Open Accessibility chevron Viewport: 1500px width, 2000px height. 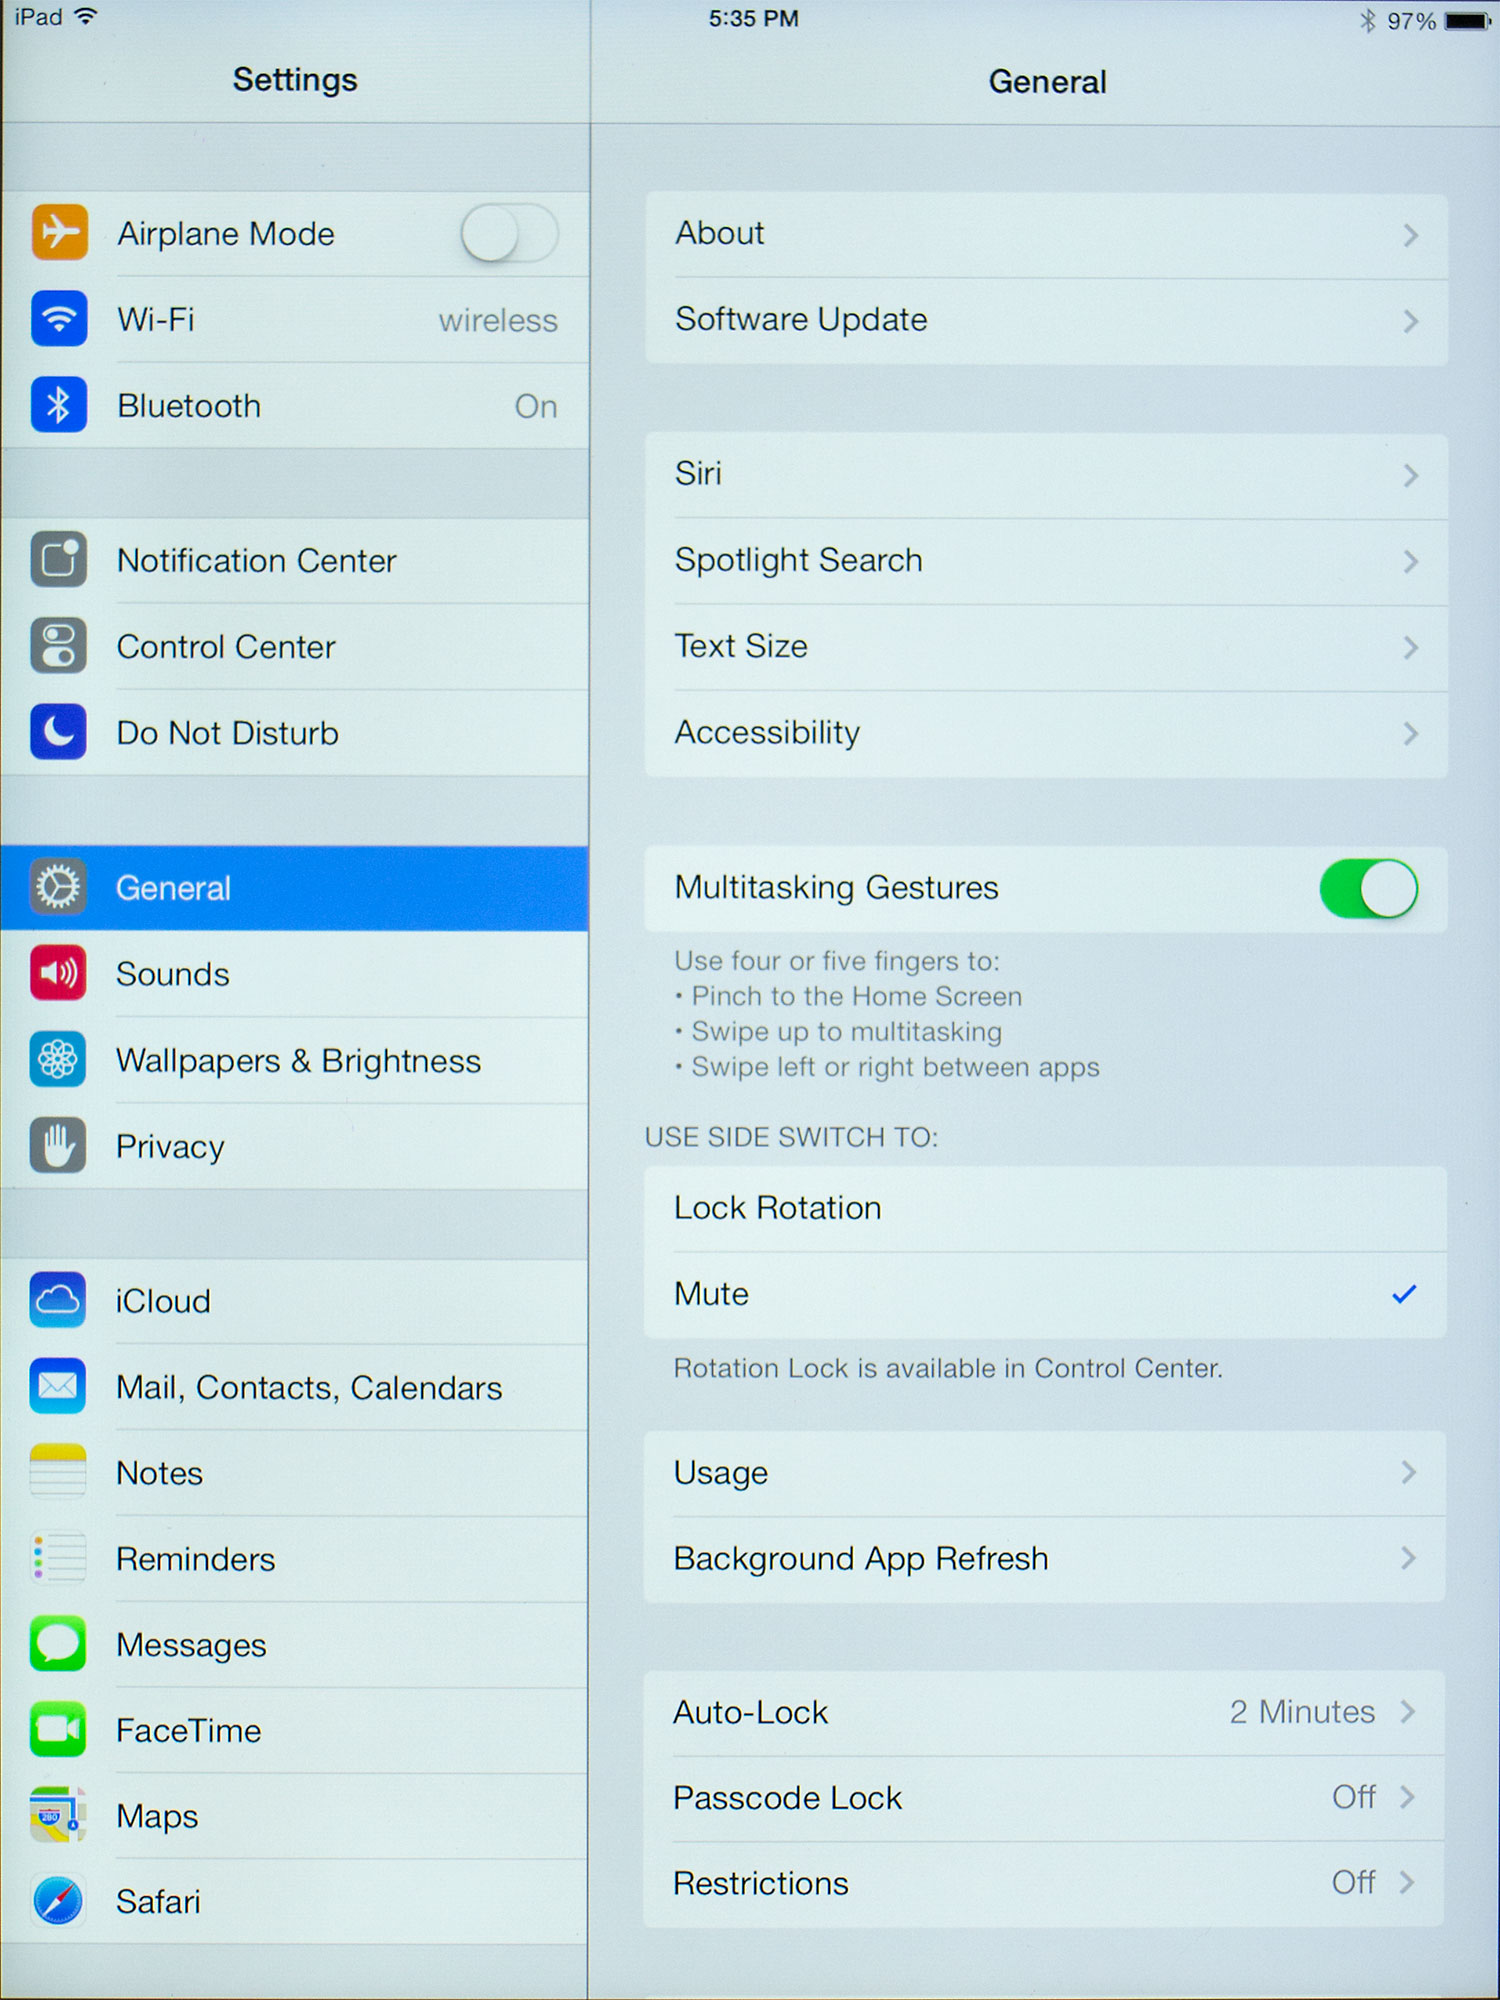click(1410, 733)
